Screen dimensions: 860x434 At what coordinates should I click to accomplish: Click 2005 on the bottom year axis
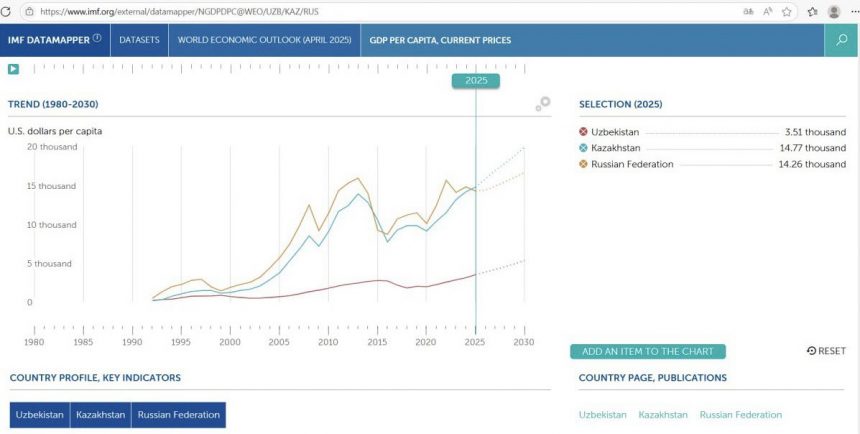(x=279, y=342)
